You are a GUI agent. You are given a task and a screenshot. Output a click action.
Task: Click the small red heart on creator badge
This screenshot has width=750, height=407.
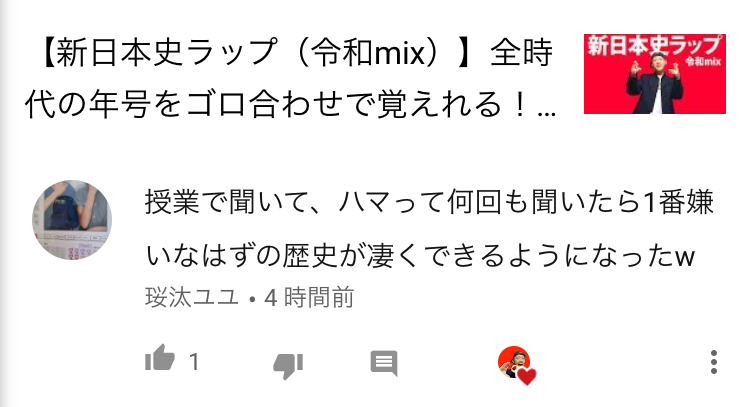(x=527, y=376)
